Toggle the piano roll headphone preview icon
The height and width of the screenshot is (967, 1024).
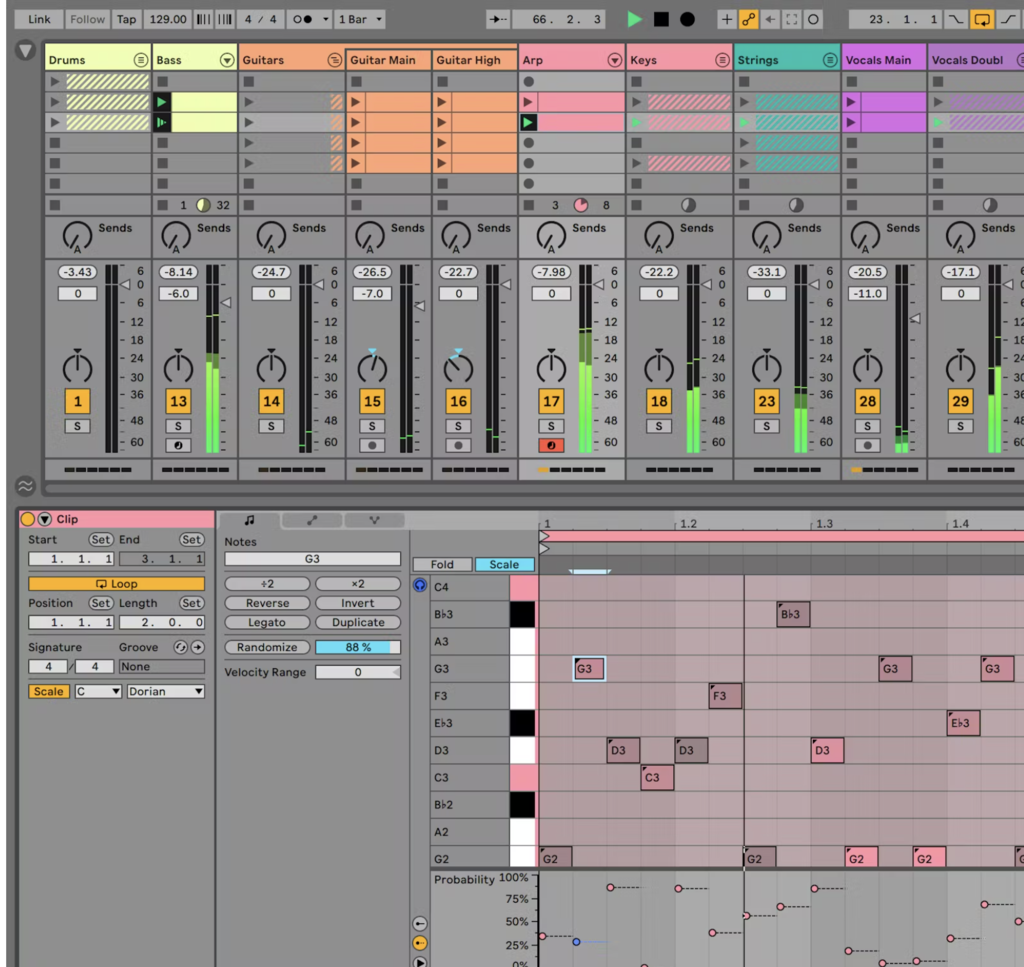(x=420, y=585)
